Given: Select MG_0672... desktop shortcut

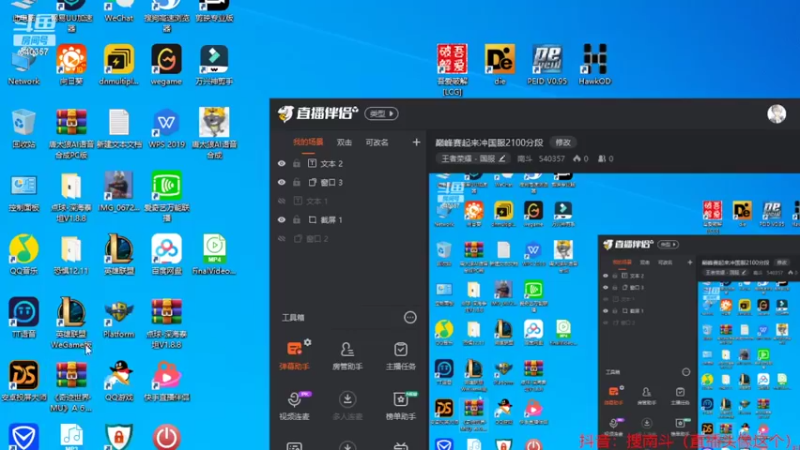Looking at the screenshot, I should (119, 191).
